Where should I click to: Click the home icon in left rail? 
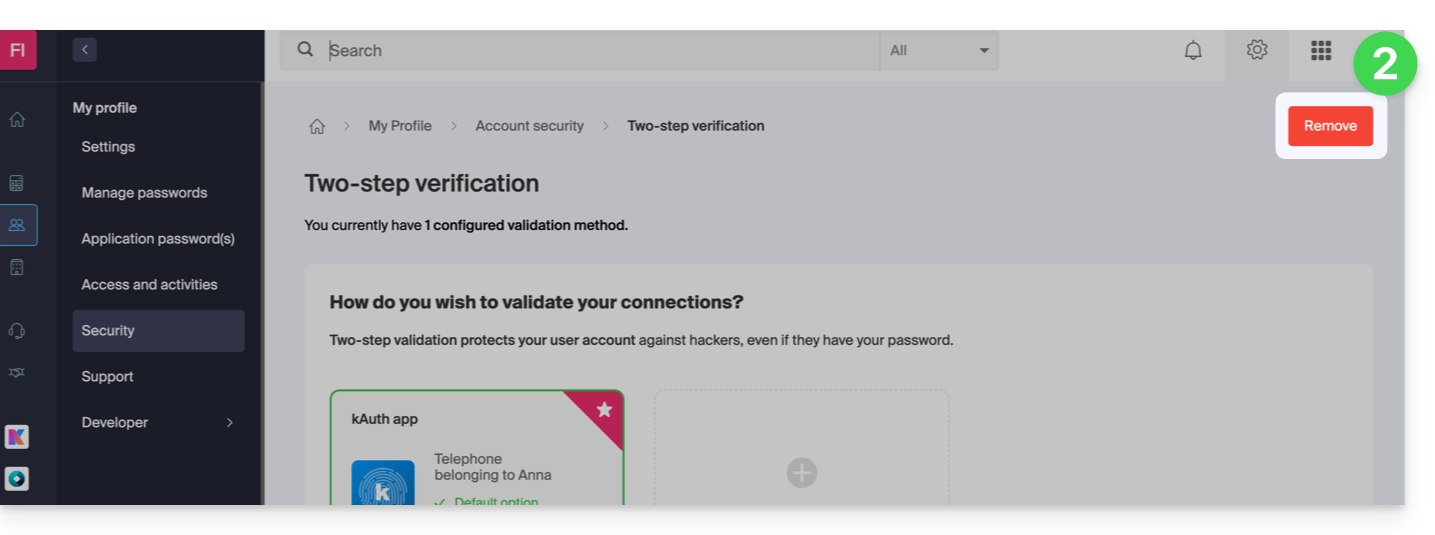[17, 120]
